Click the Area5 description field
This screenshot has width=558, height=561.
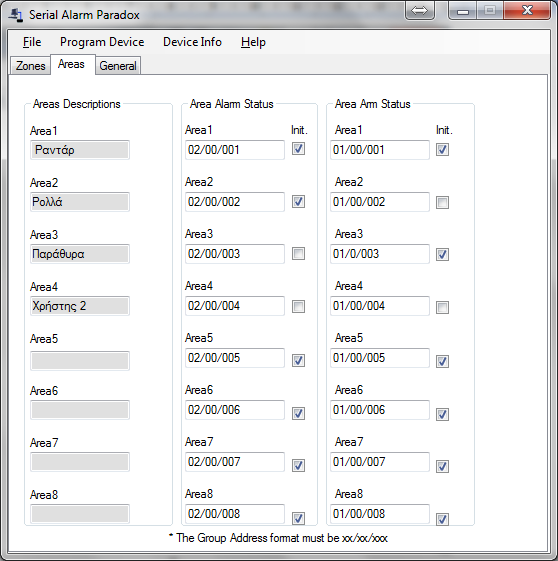pyautogui.click(x=80, y=361)
